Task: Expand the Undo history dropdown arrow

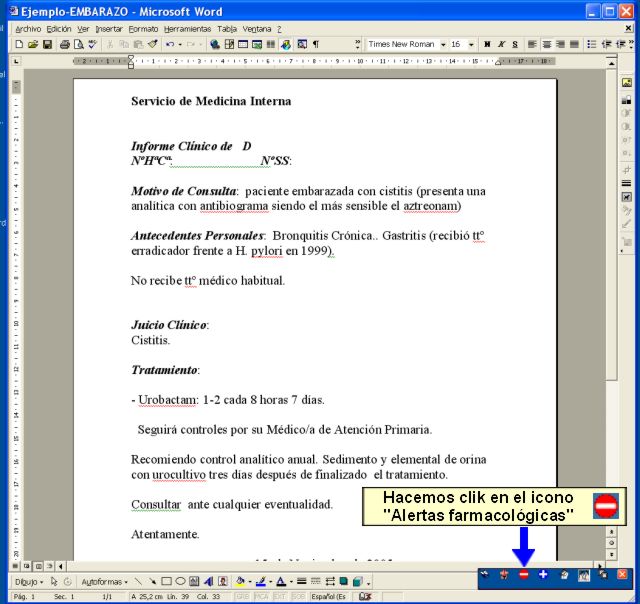Action: (180, 44)
